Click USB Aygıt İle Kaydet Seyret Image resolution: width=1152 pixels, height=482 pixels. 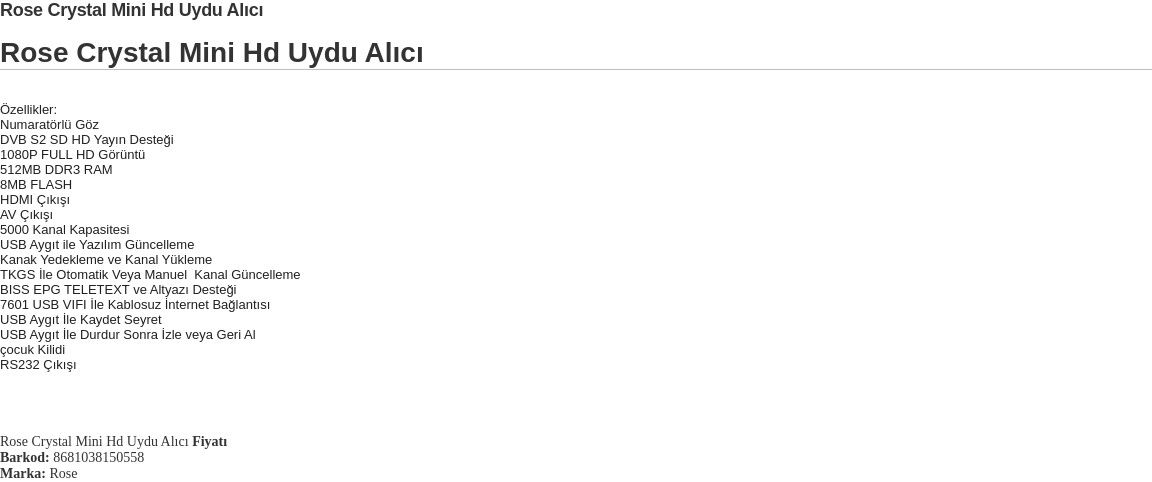81,320
